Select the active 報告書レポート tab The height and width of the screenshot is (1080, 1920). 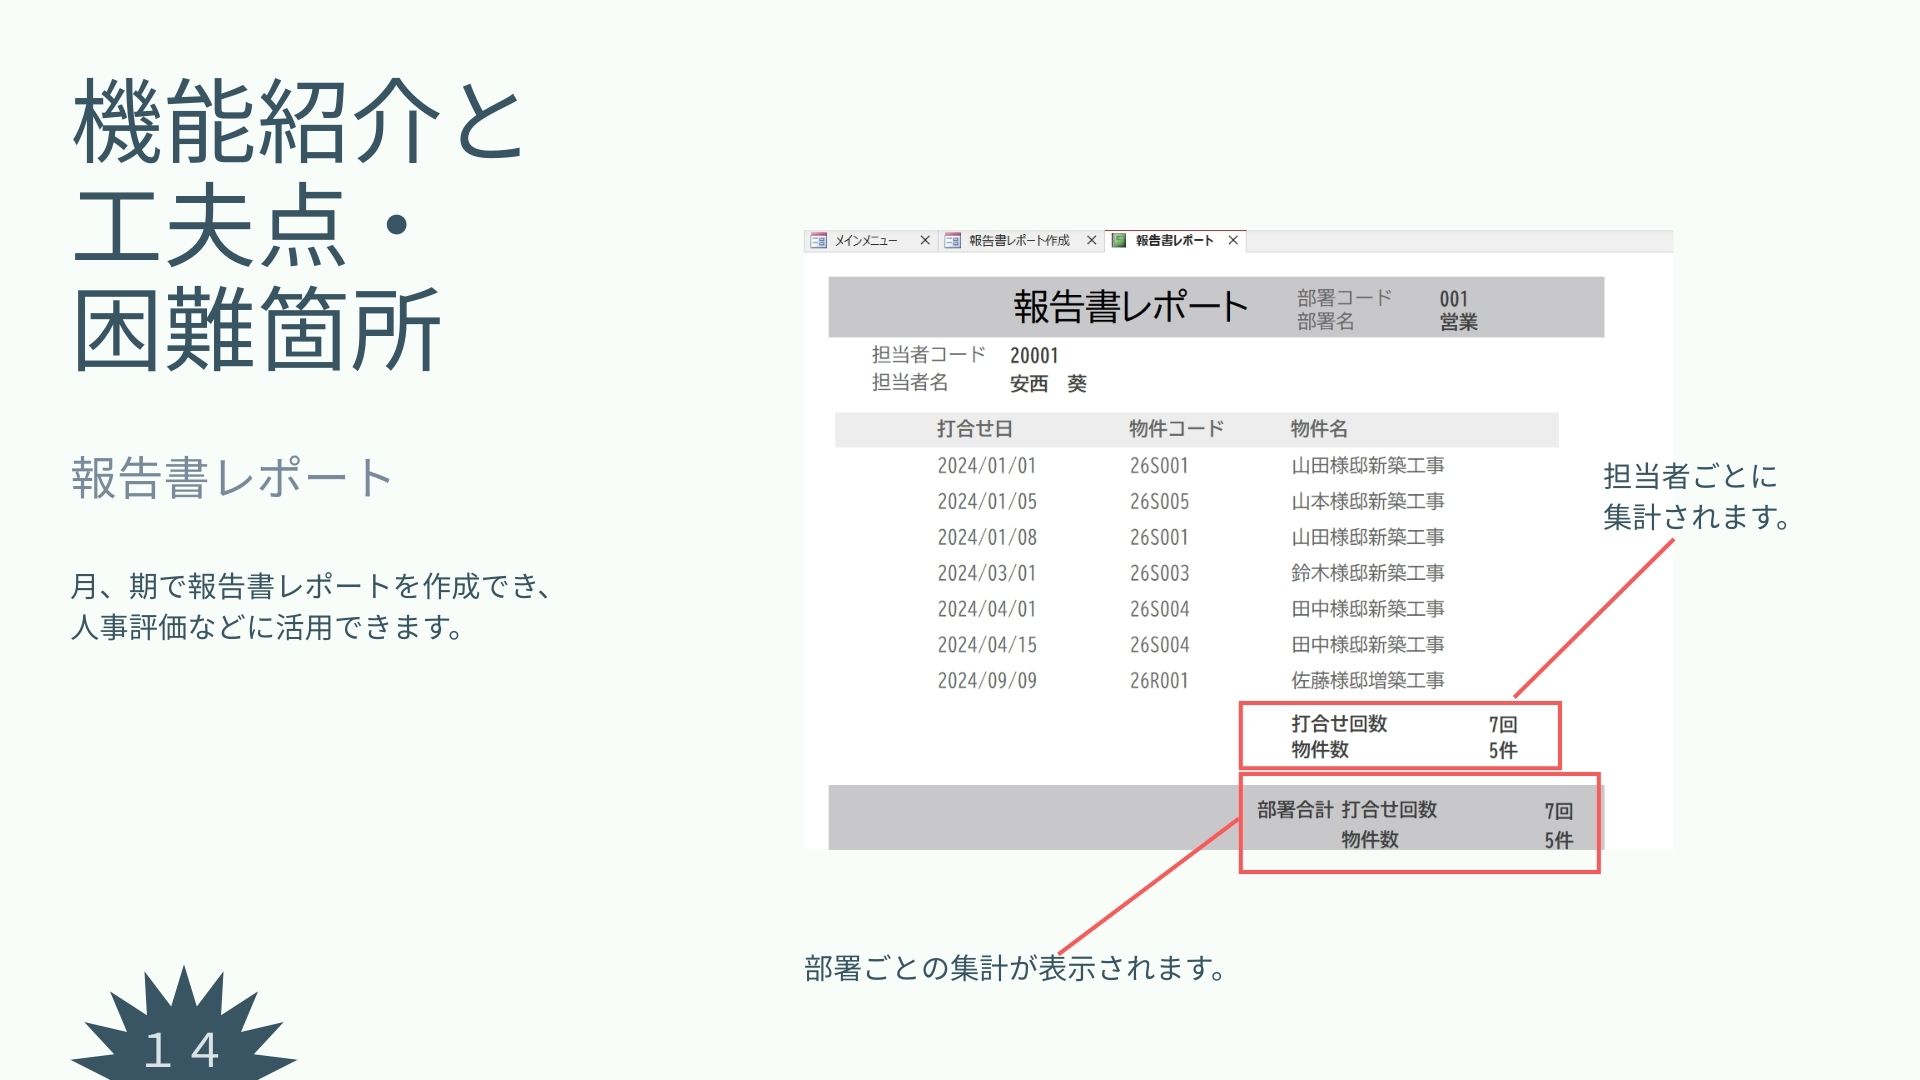click(1174, 241)
